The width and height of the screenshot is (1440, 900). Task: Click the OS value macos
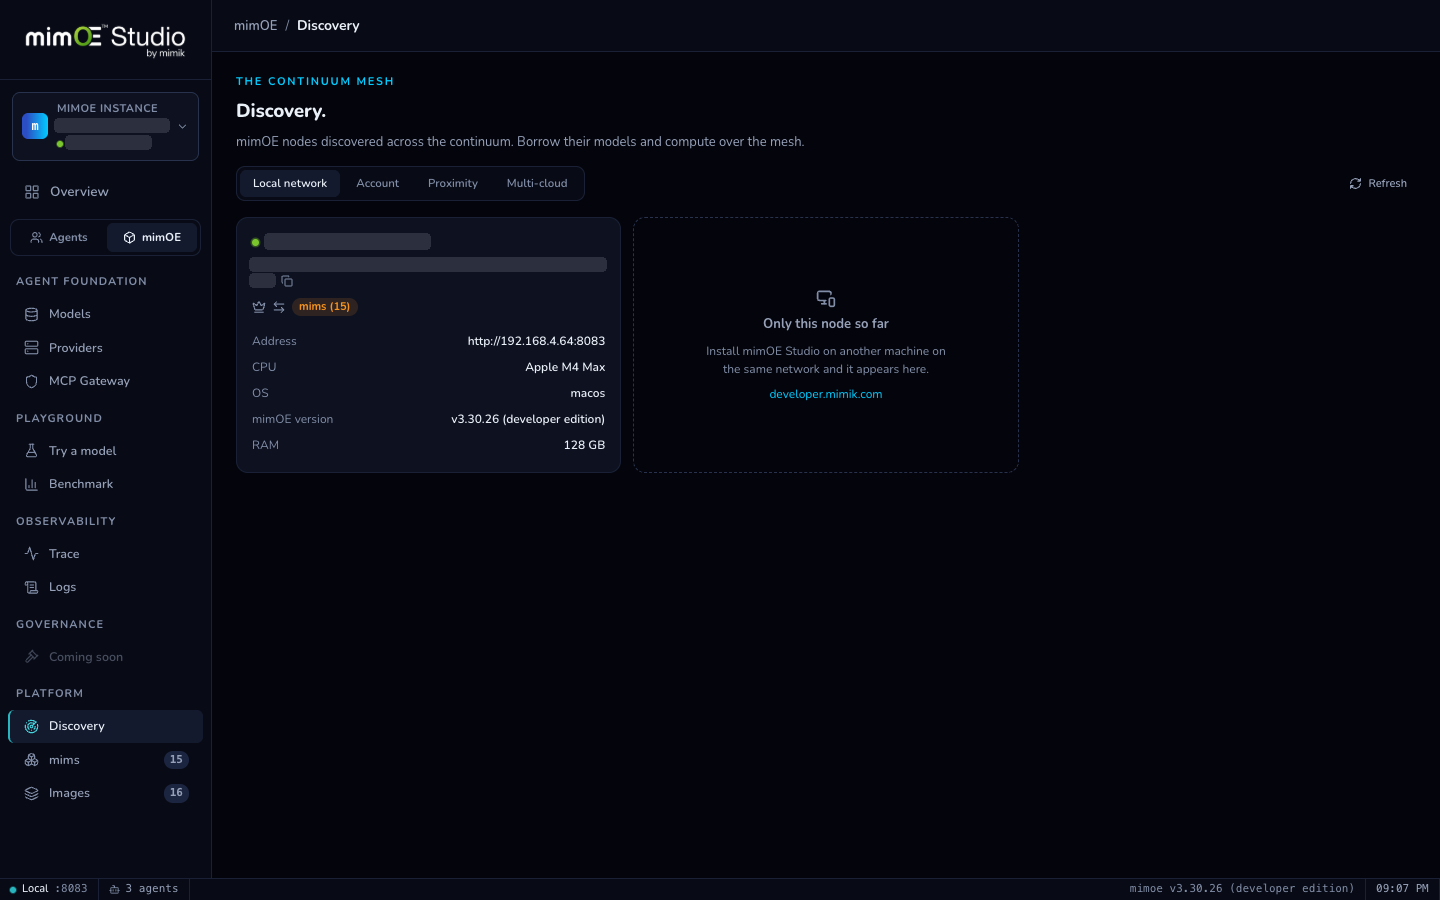(588, 393)
